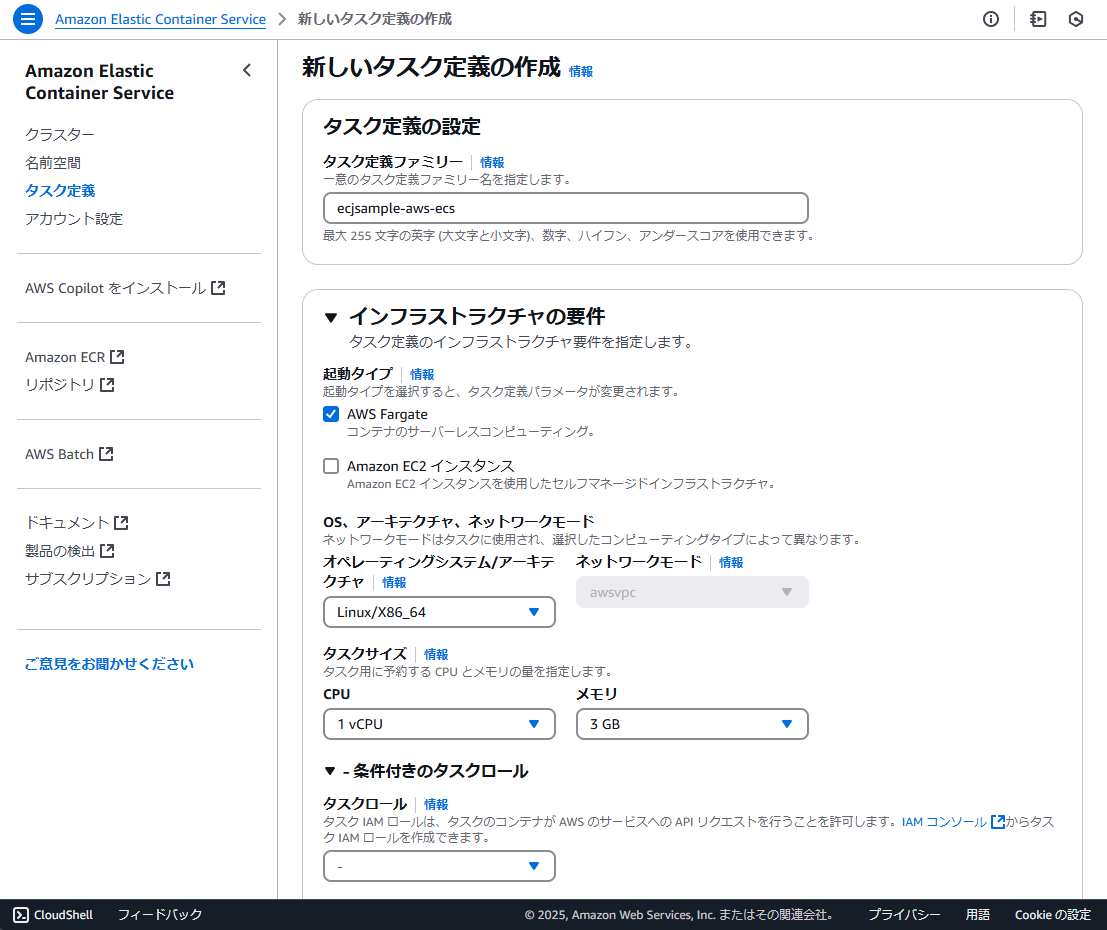The width and height of the screenshot is (1107, 930).
Task: Click external link icon beside リポジトリ
Action: [107, 384]
